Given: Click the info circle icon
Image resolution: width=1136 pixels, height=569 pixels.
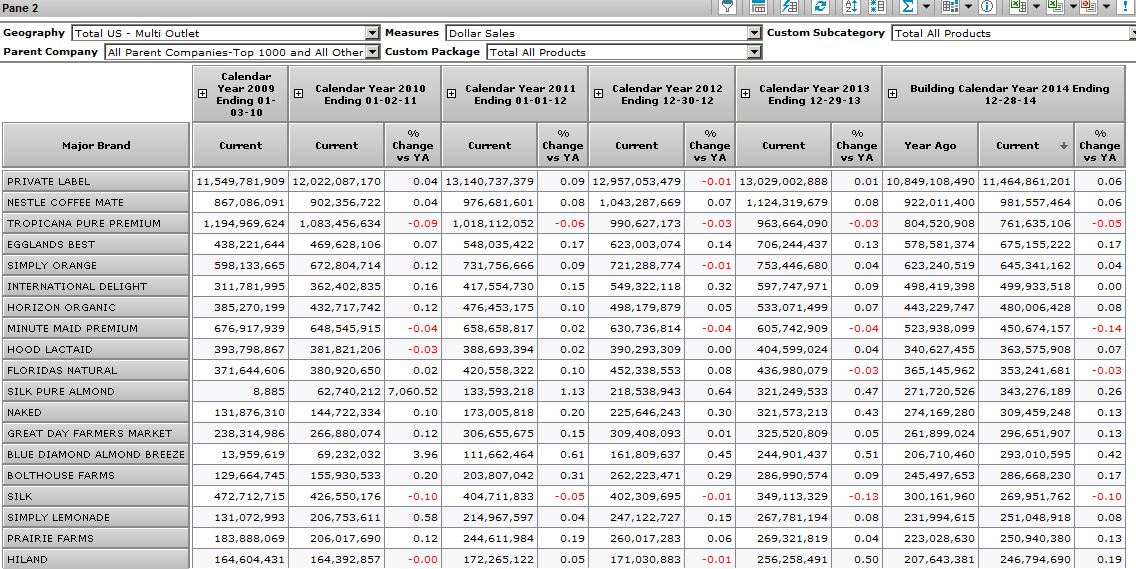Looking at the screenshot, I should (987, 7).
